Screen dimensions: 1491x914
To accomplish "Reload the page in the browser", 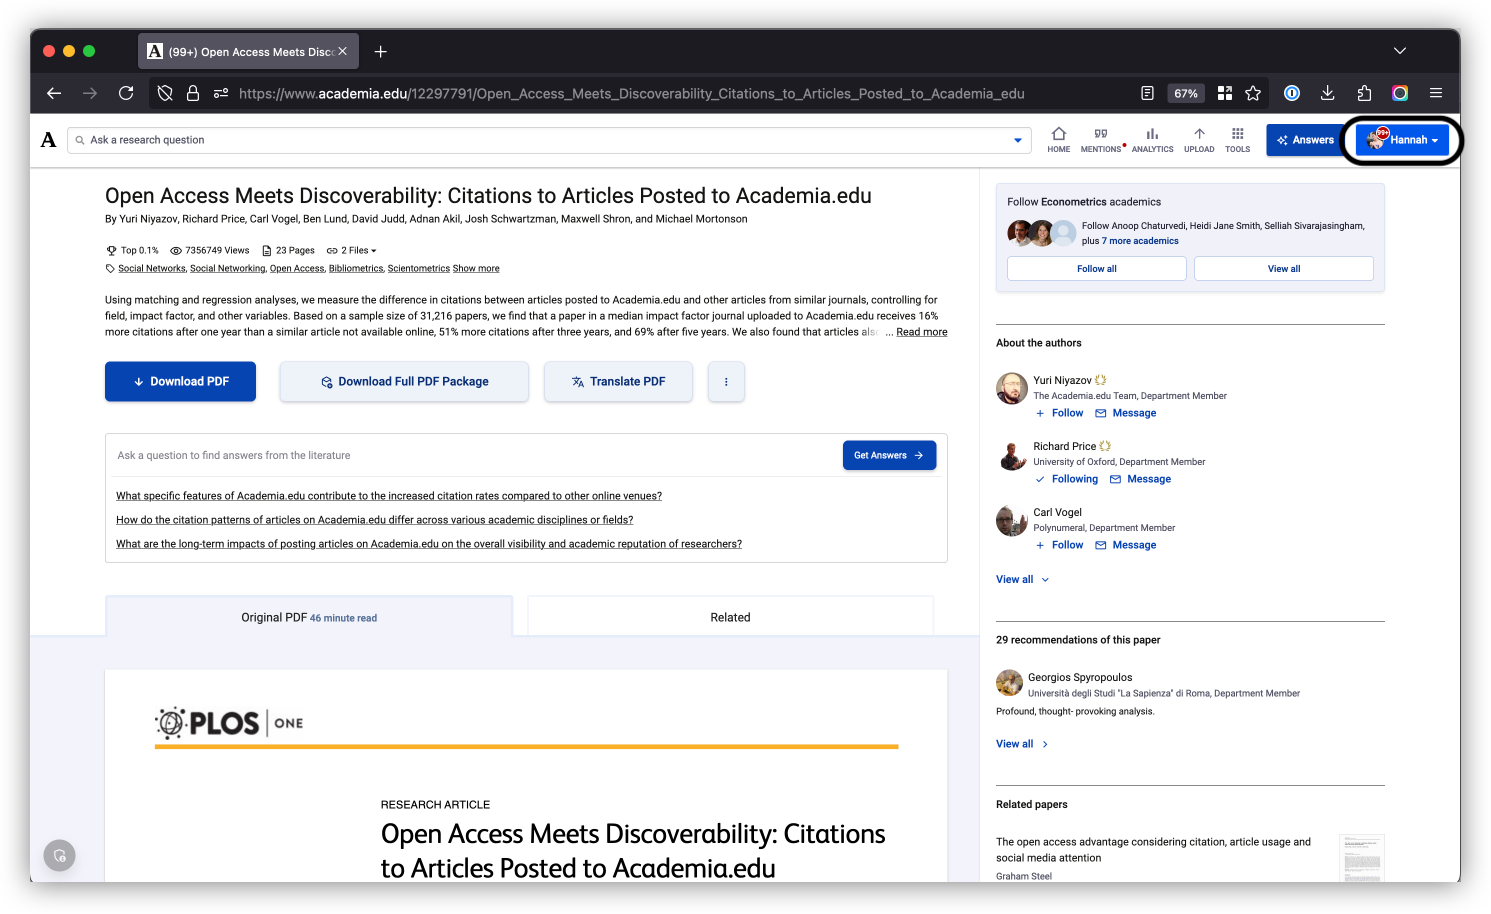I will (x=126, y=93).
